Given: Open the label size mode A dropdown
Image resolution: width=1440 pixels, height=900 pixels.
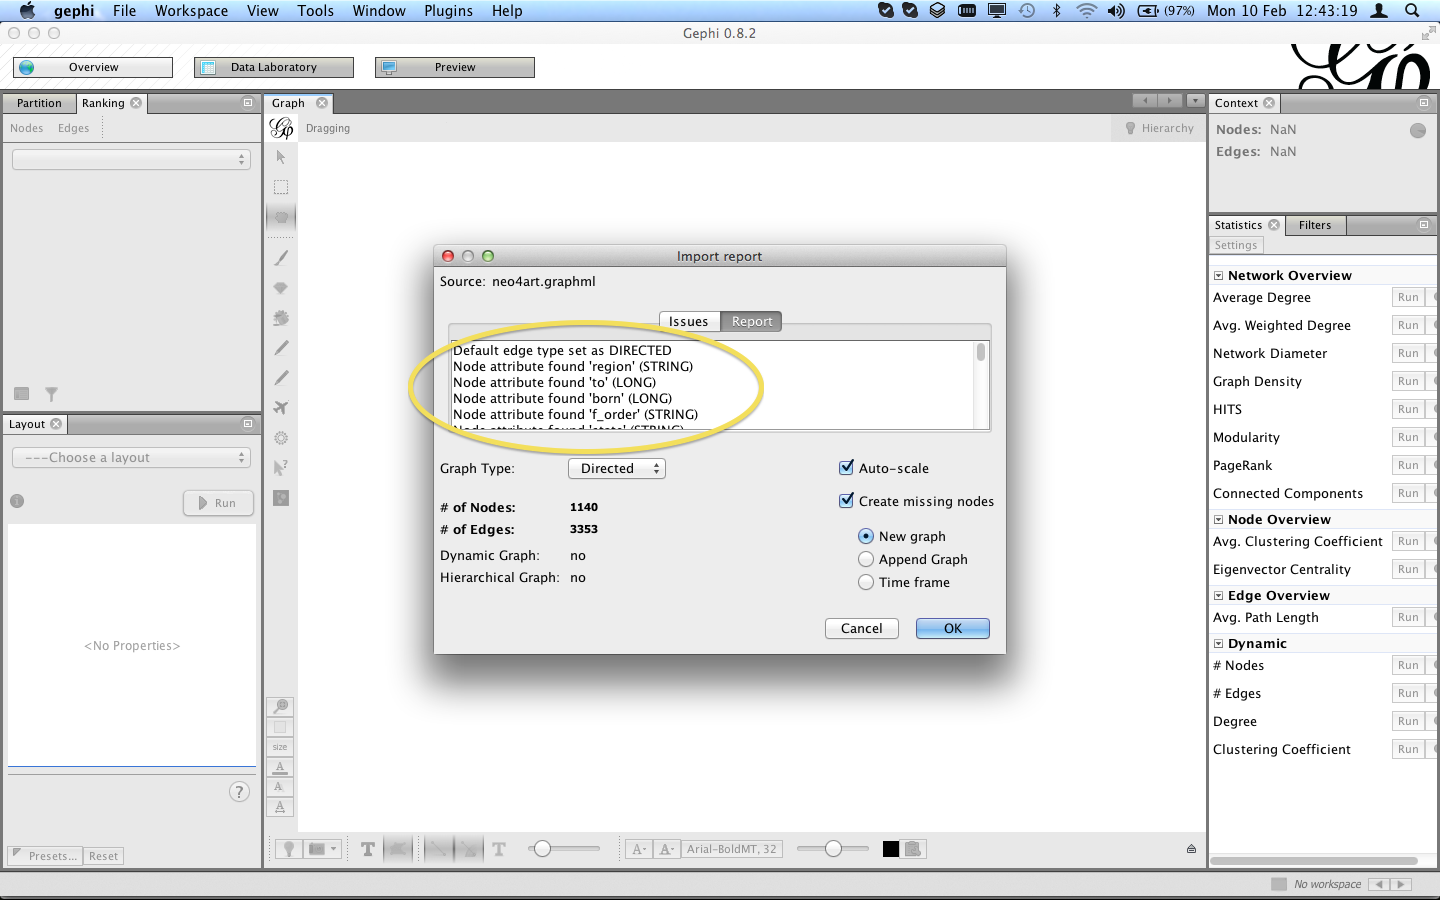Looking at the screenshot, I should click(639, 849).
